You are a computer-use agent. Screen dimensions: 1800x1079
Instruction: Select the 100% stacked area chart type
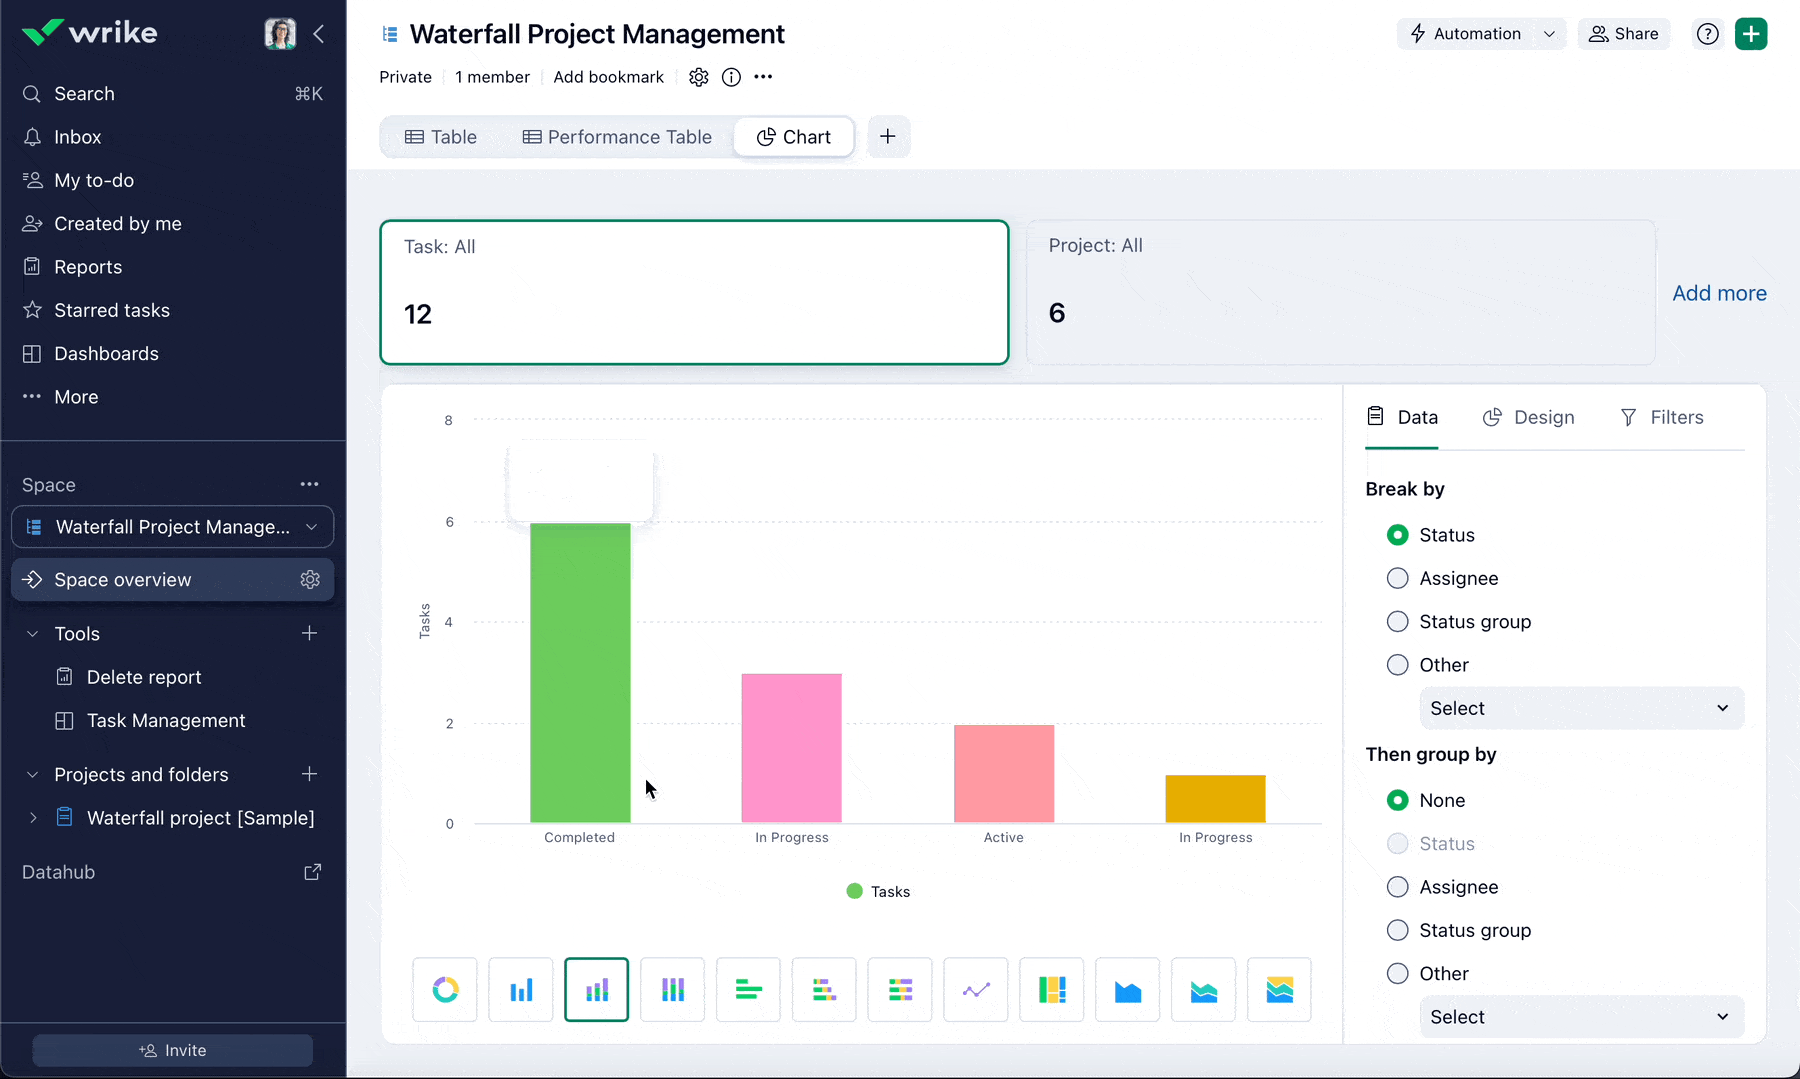1280,990
